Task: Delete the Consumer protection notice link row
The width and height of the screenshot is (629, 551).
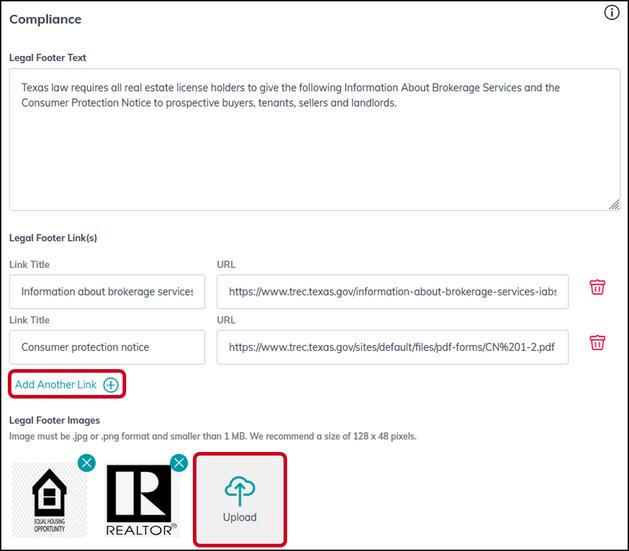Action: [x=597, y=342]
